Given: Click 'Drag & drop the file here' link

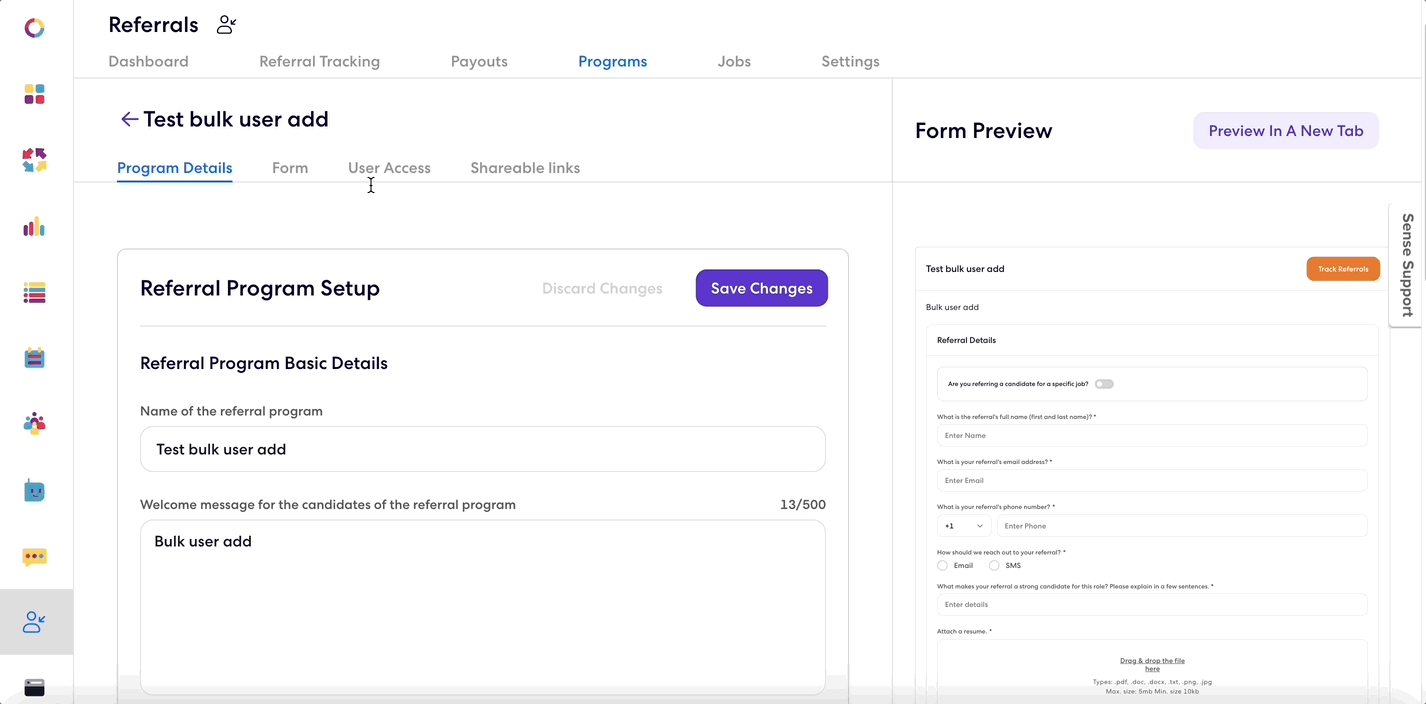Looking at the screenshot, I should [x=1152, y=665].
